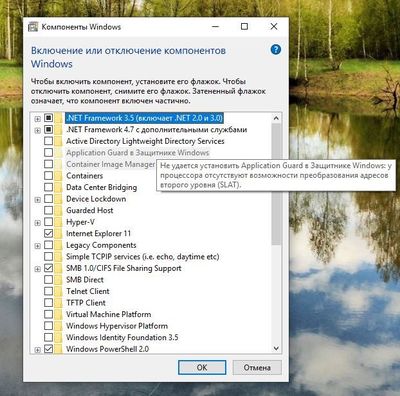
Task: Select Application Guard в Защитнике Windows row
Action: (137, 153)
